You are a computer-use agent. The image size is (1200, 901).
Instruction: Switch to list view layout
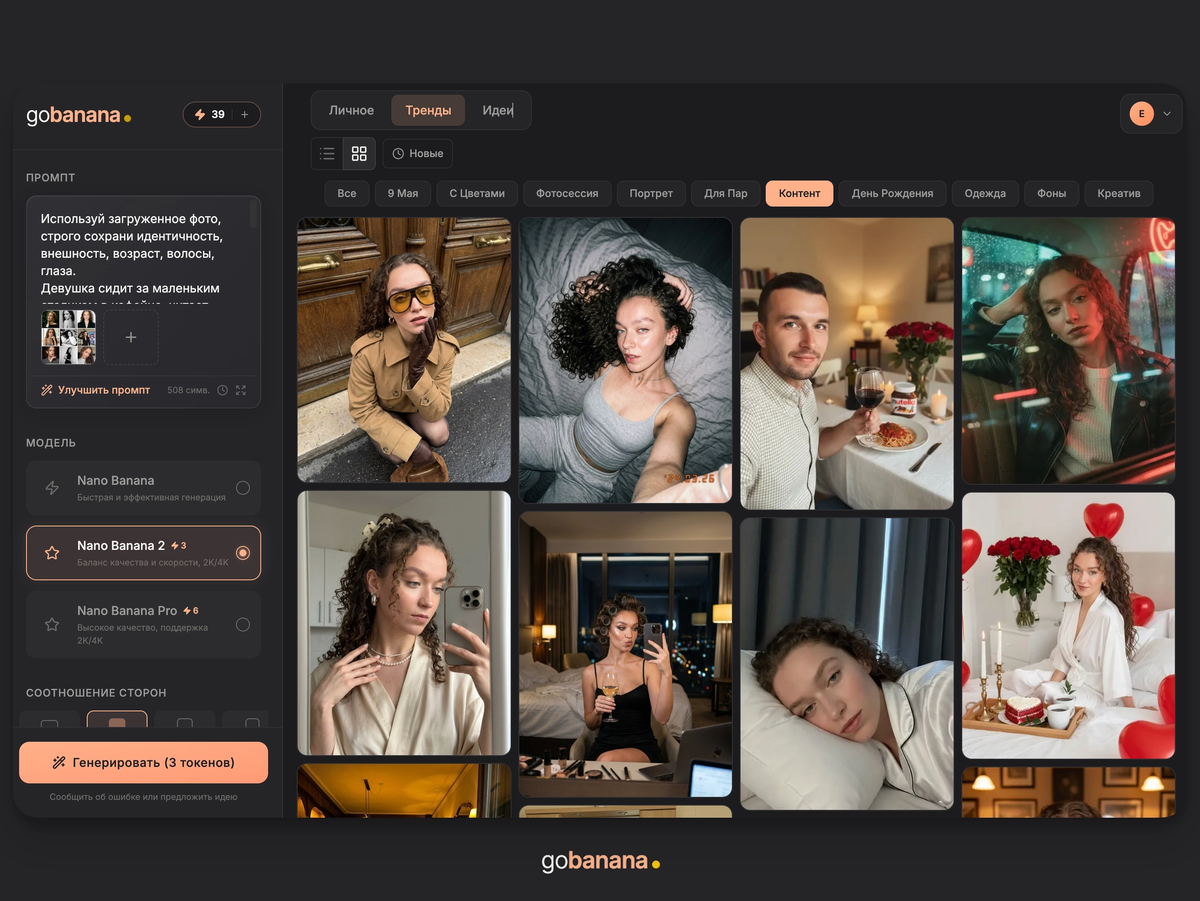[x=327, y=154]
